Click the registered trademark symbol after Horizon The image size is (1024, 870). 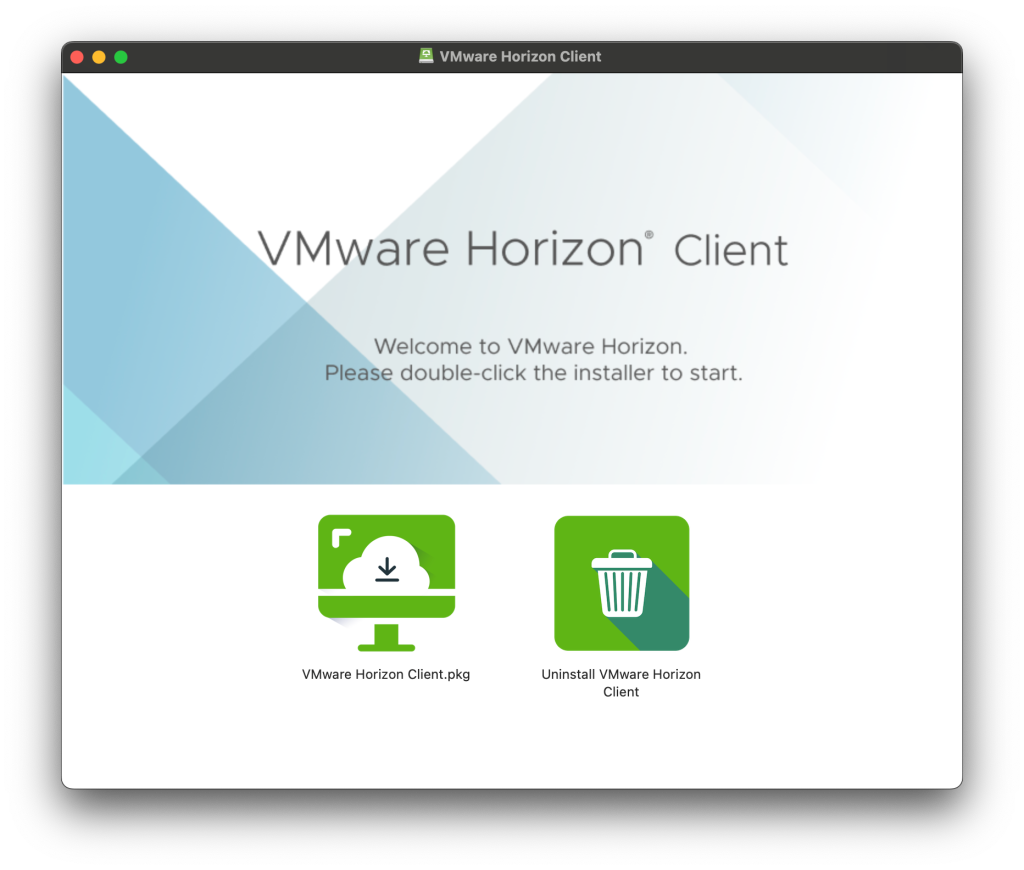pyautogui.click(x=649, y=235)
